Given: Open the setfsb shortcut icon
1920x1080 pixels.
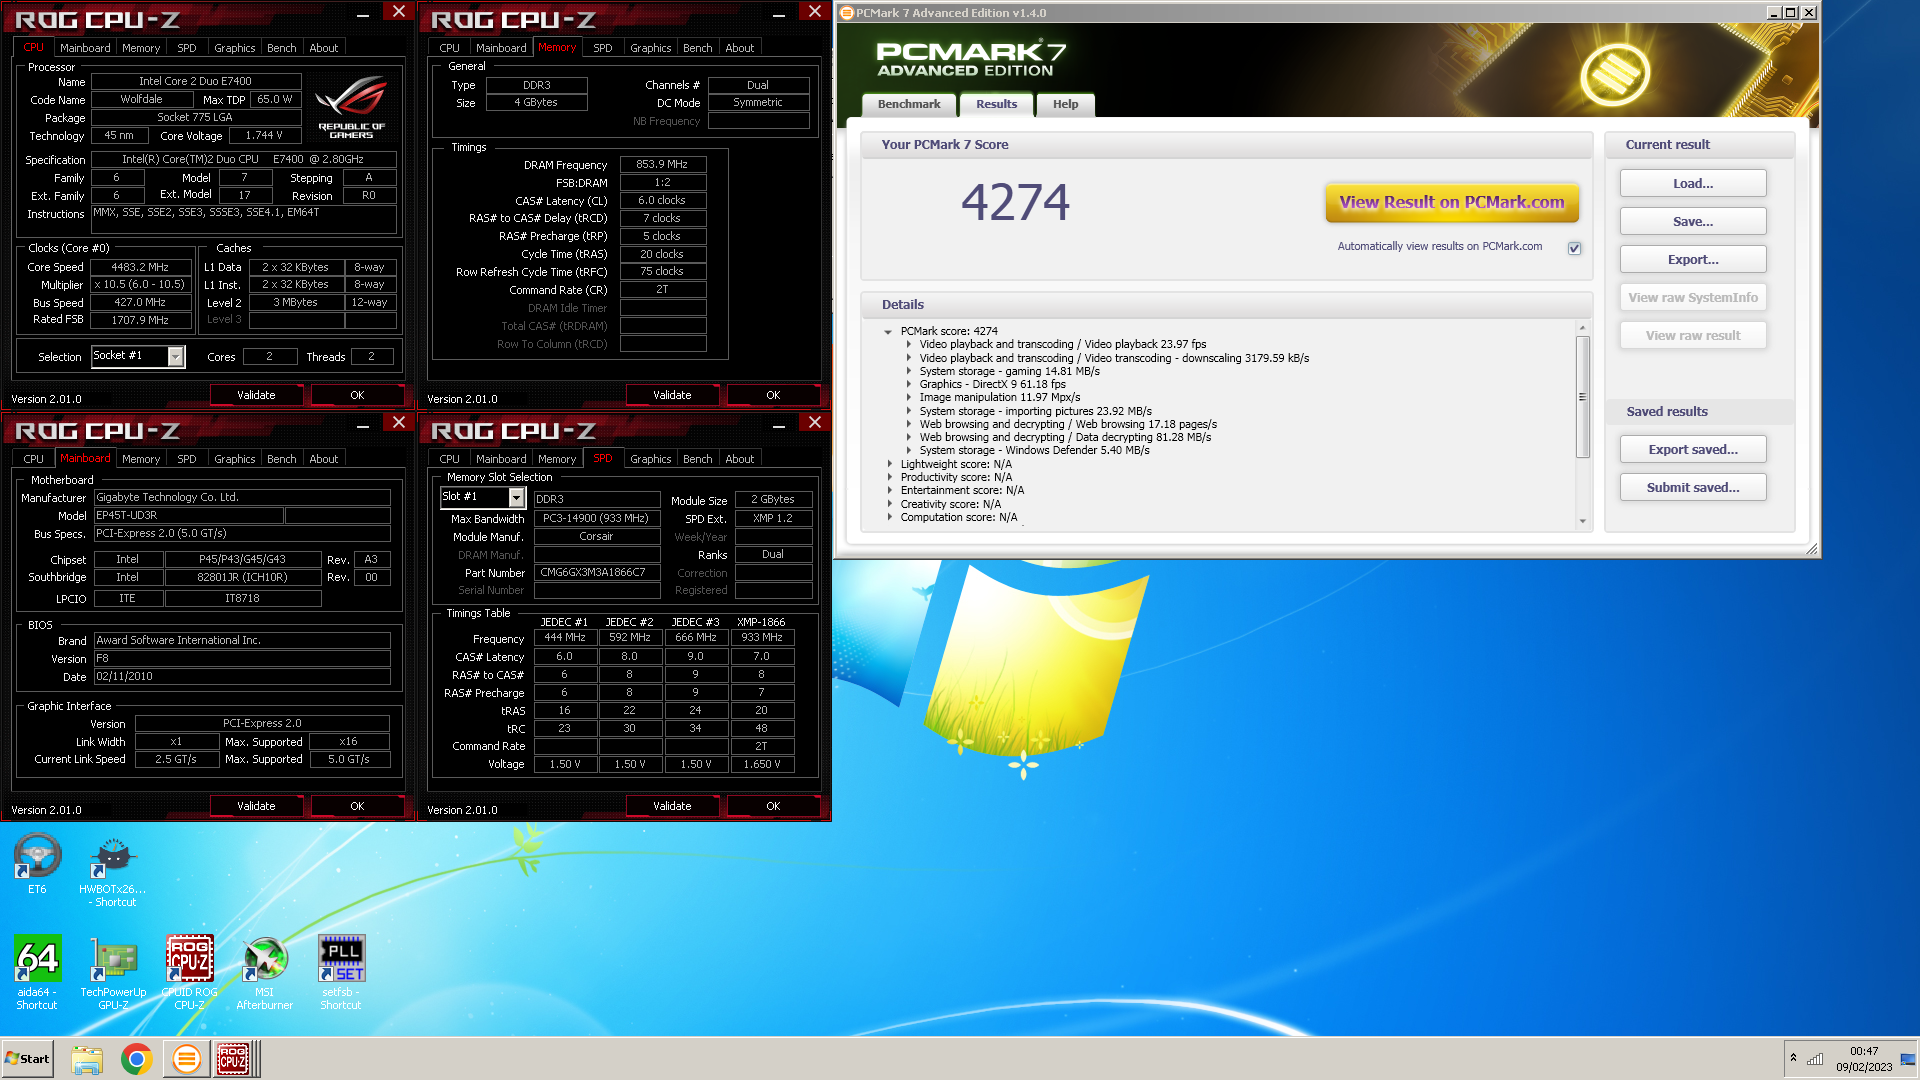Looking at the screenshot, I should 341,971.
